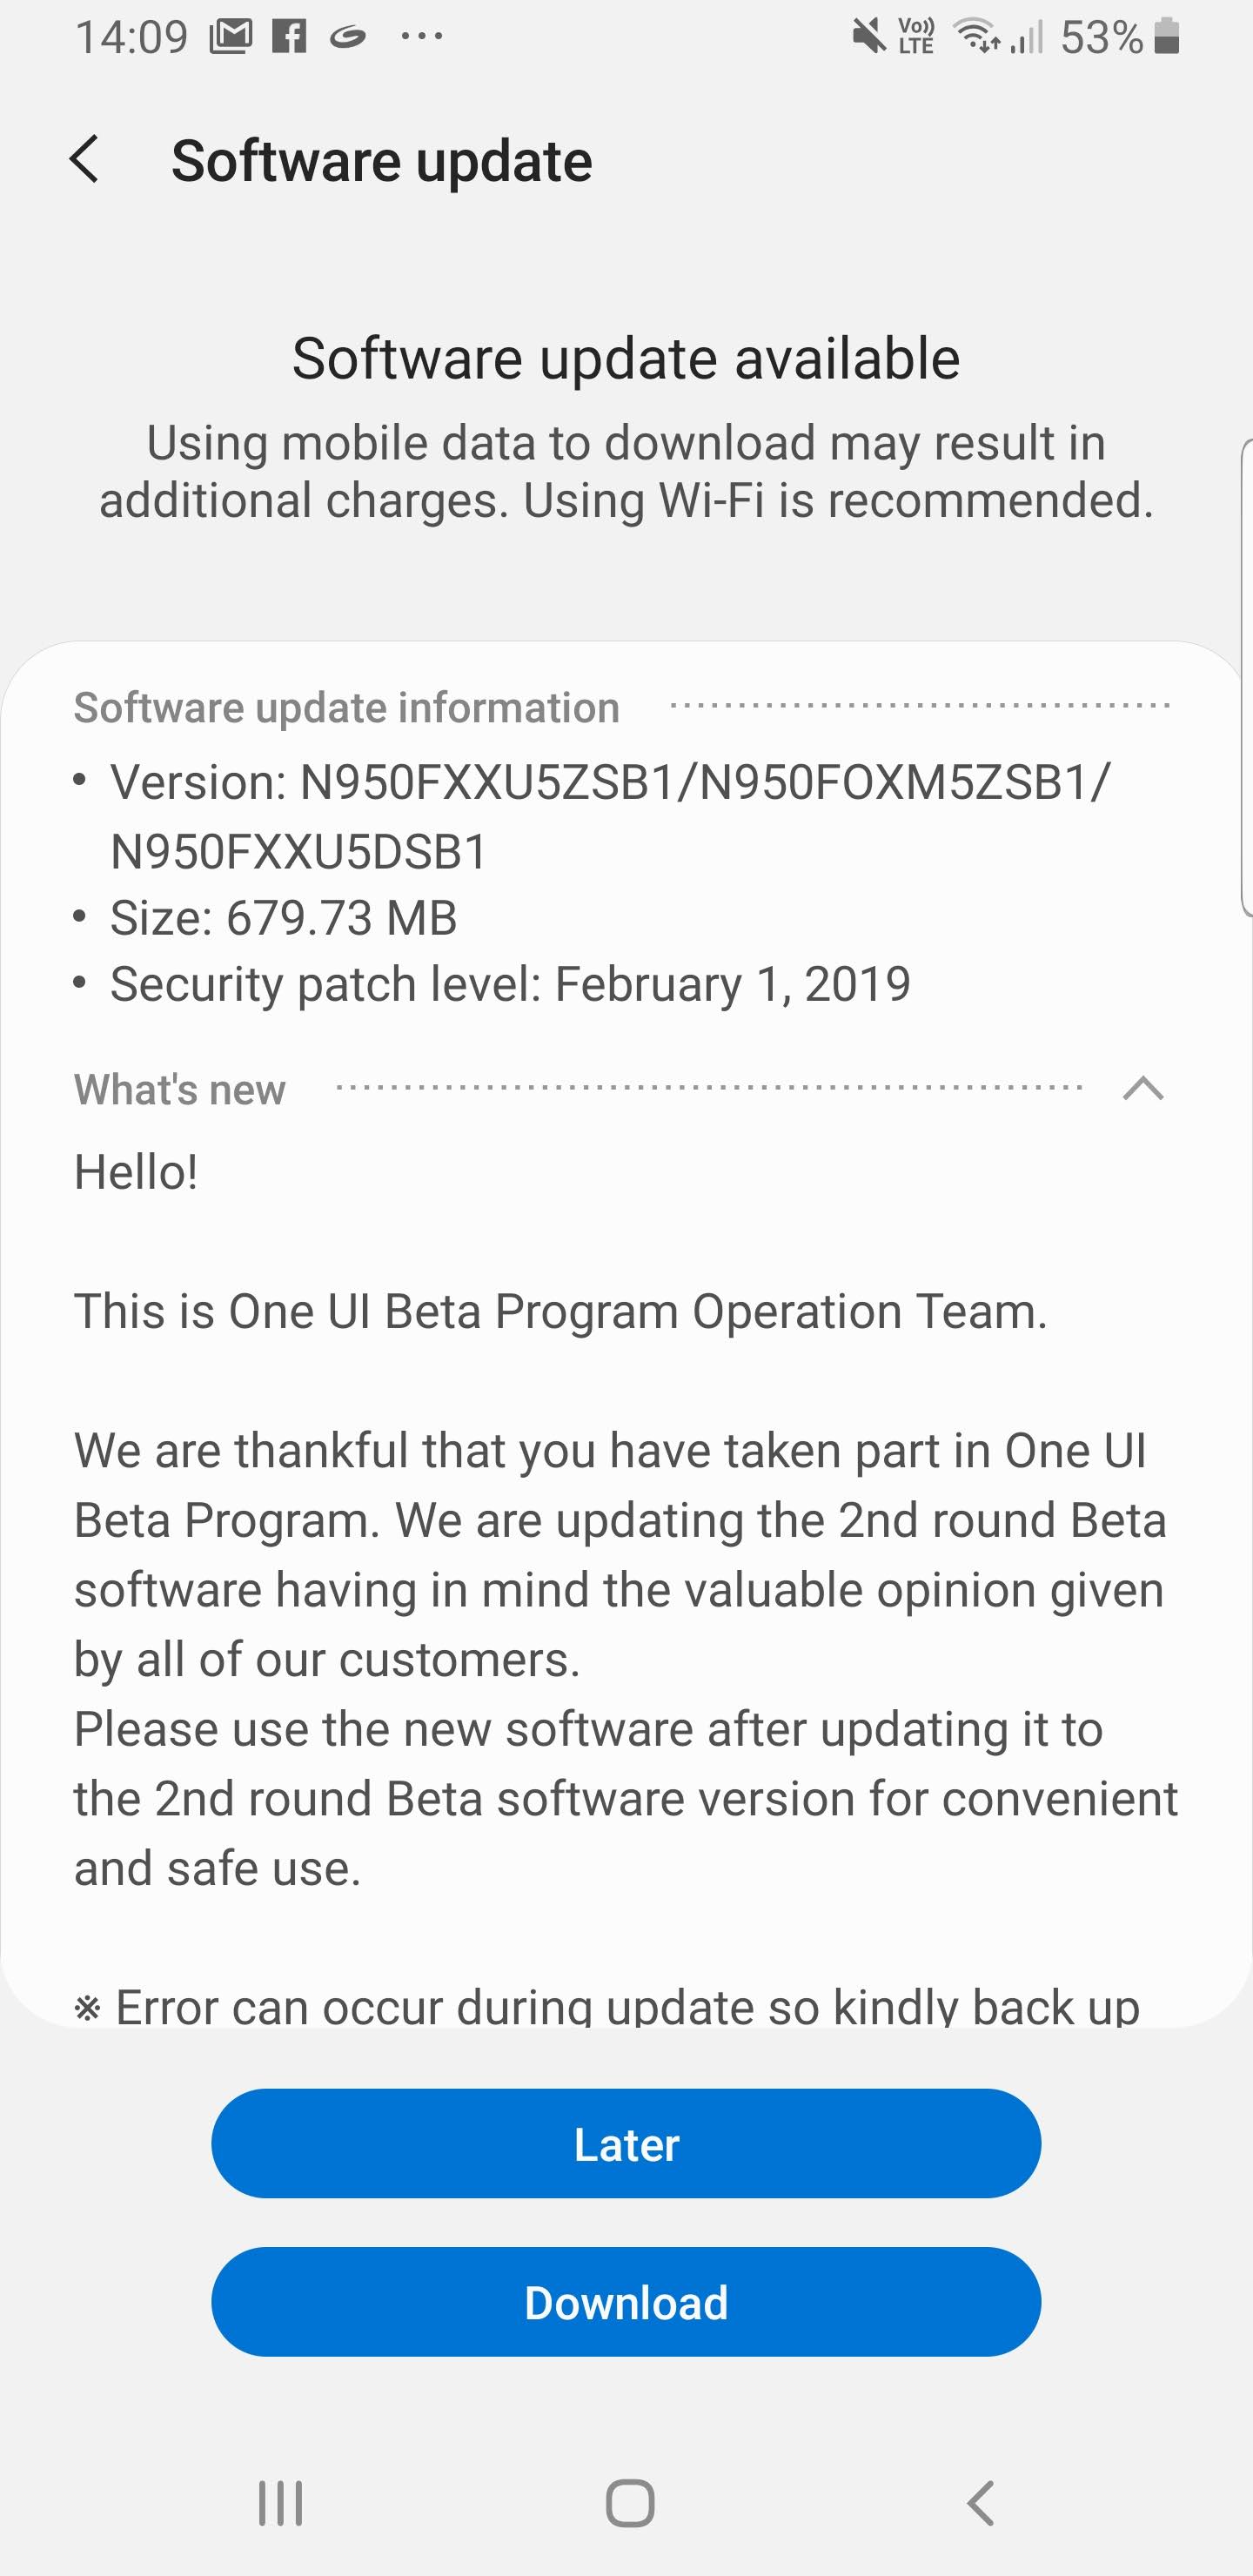Tap the Wi-Fi status icon
Viewport: 1253px width, 2576px height.
click(x=977, y=38)
